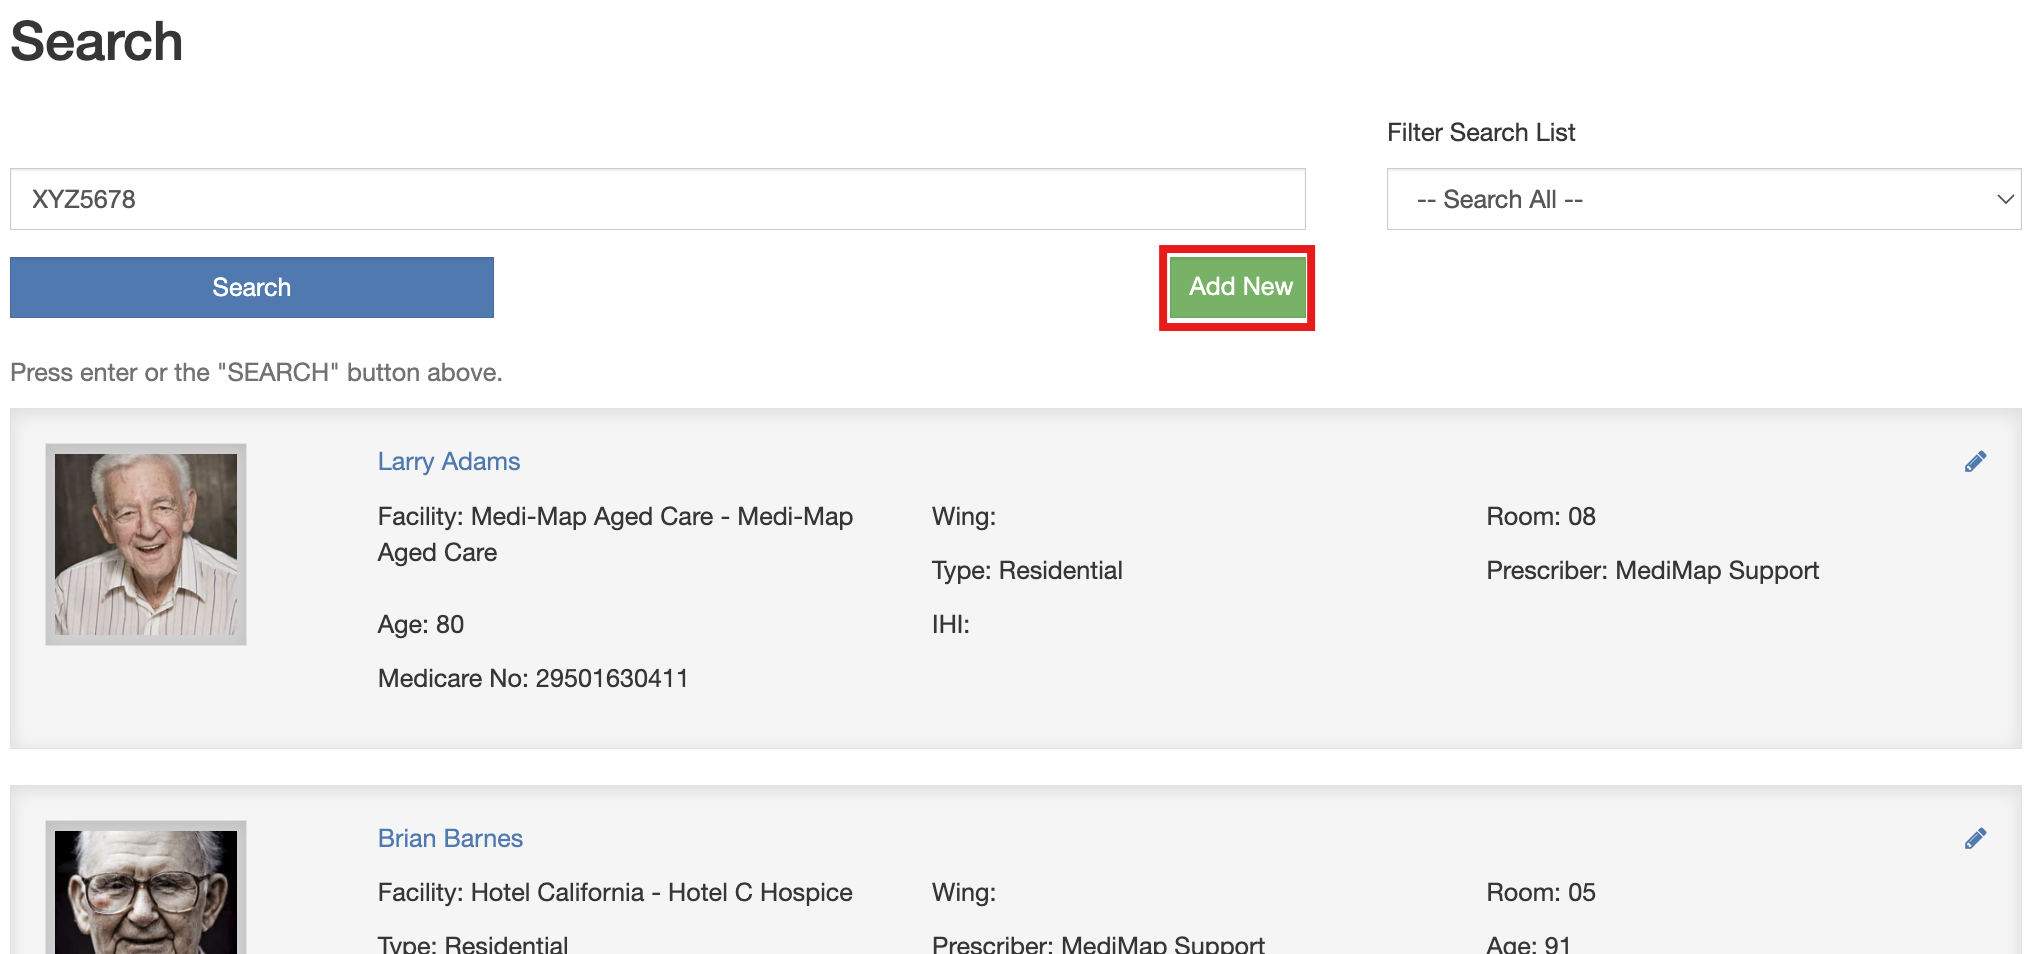
Task: Click the Filter Search List label
Action: [1480, 132]
